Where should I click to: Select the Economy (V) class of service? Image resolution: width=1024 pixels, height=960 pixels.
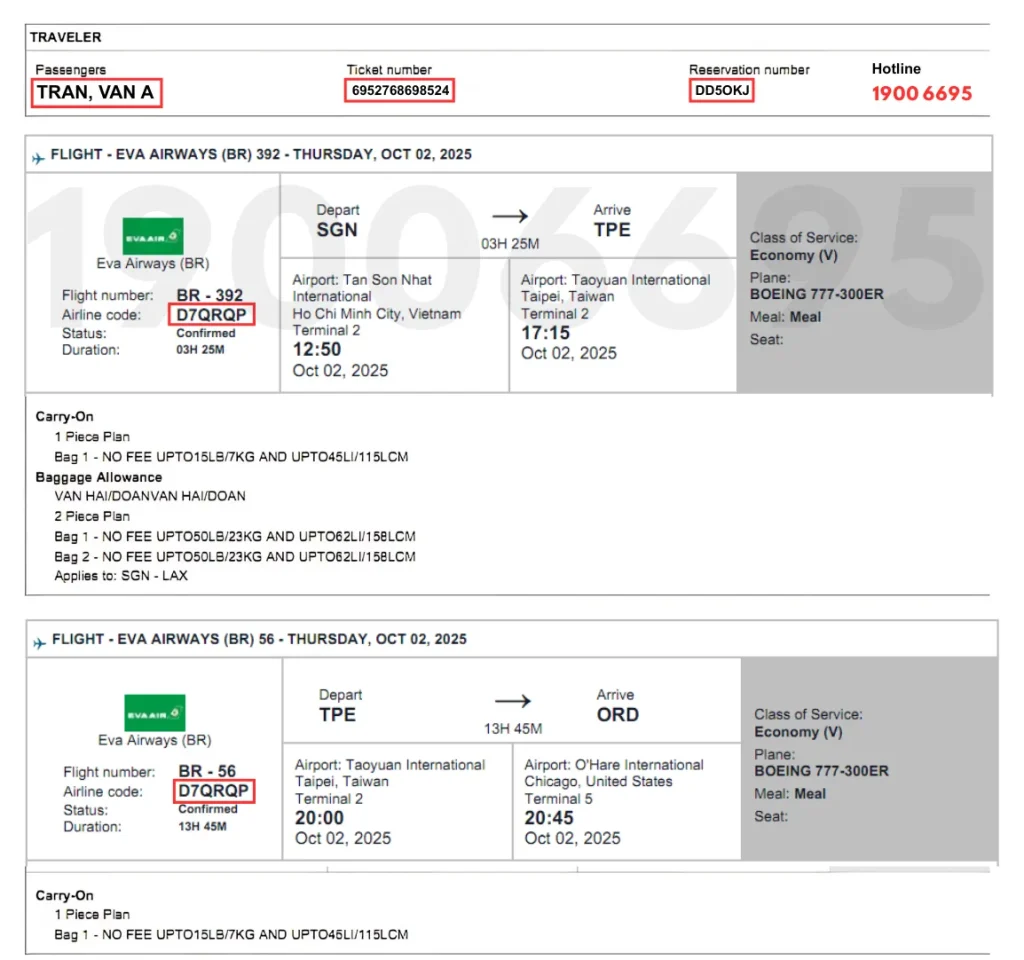coord(794,256)
